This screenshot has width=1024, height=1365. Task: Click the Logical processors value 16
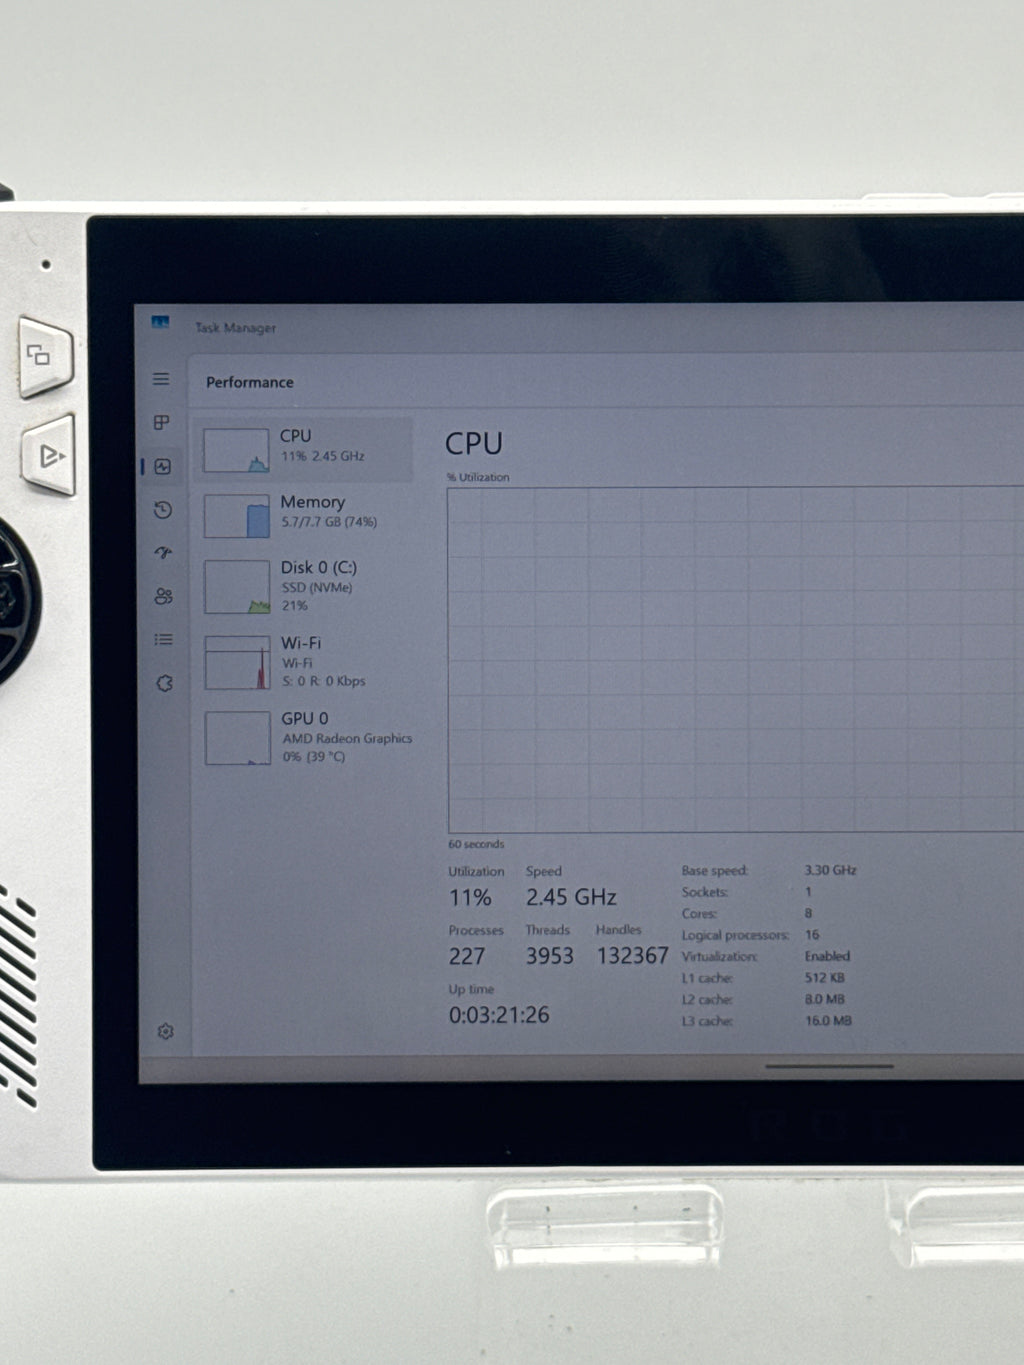click(x=812, y=935)
